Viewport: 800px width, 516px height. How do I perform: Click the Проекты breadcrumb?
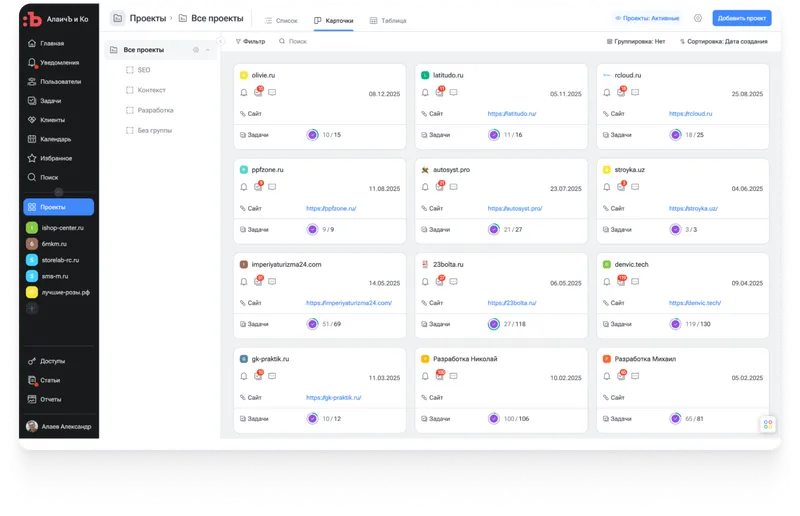[x=147, y=18]
